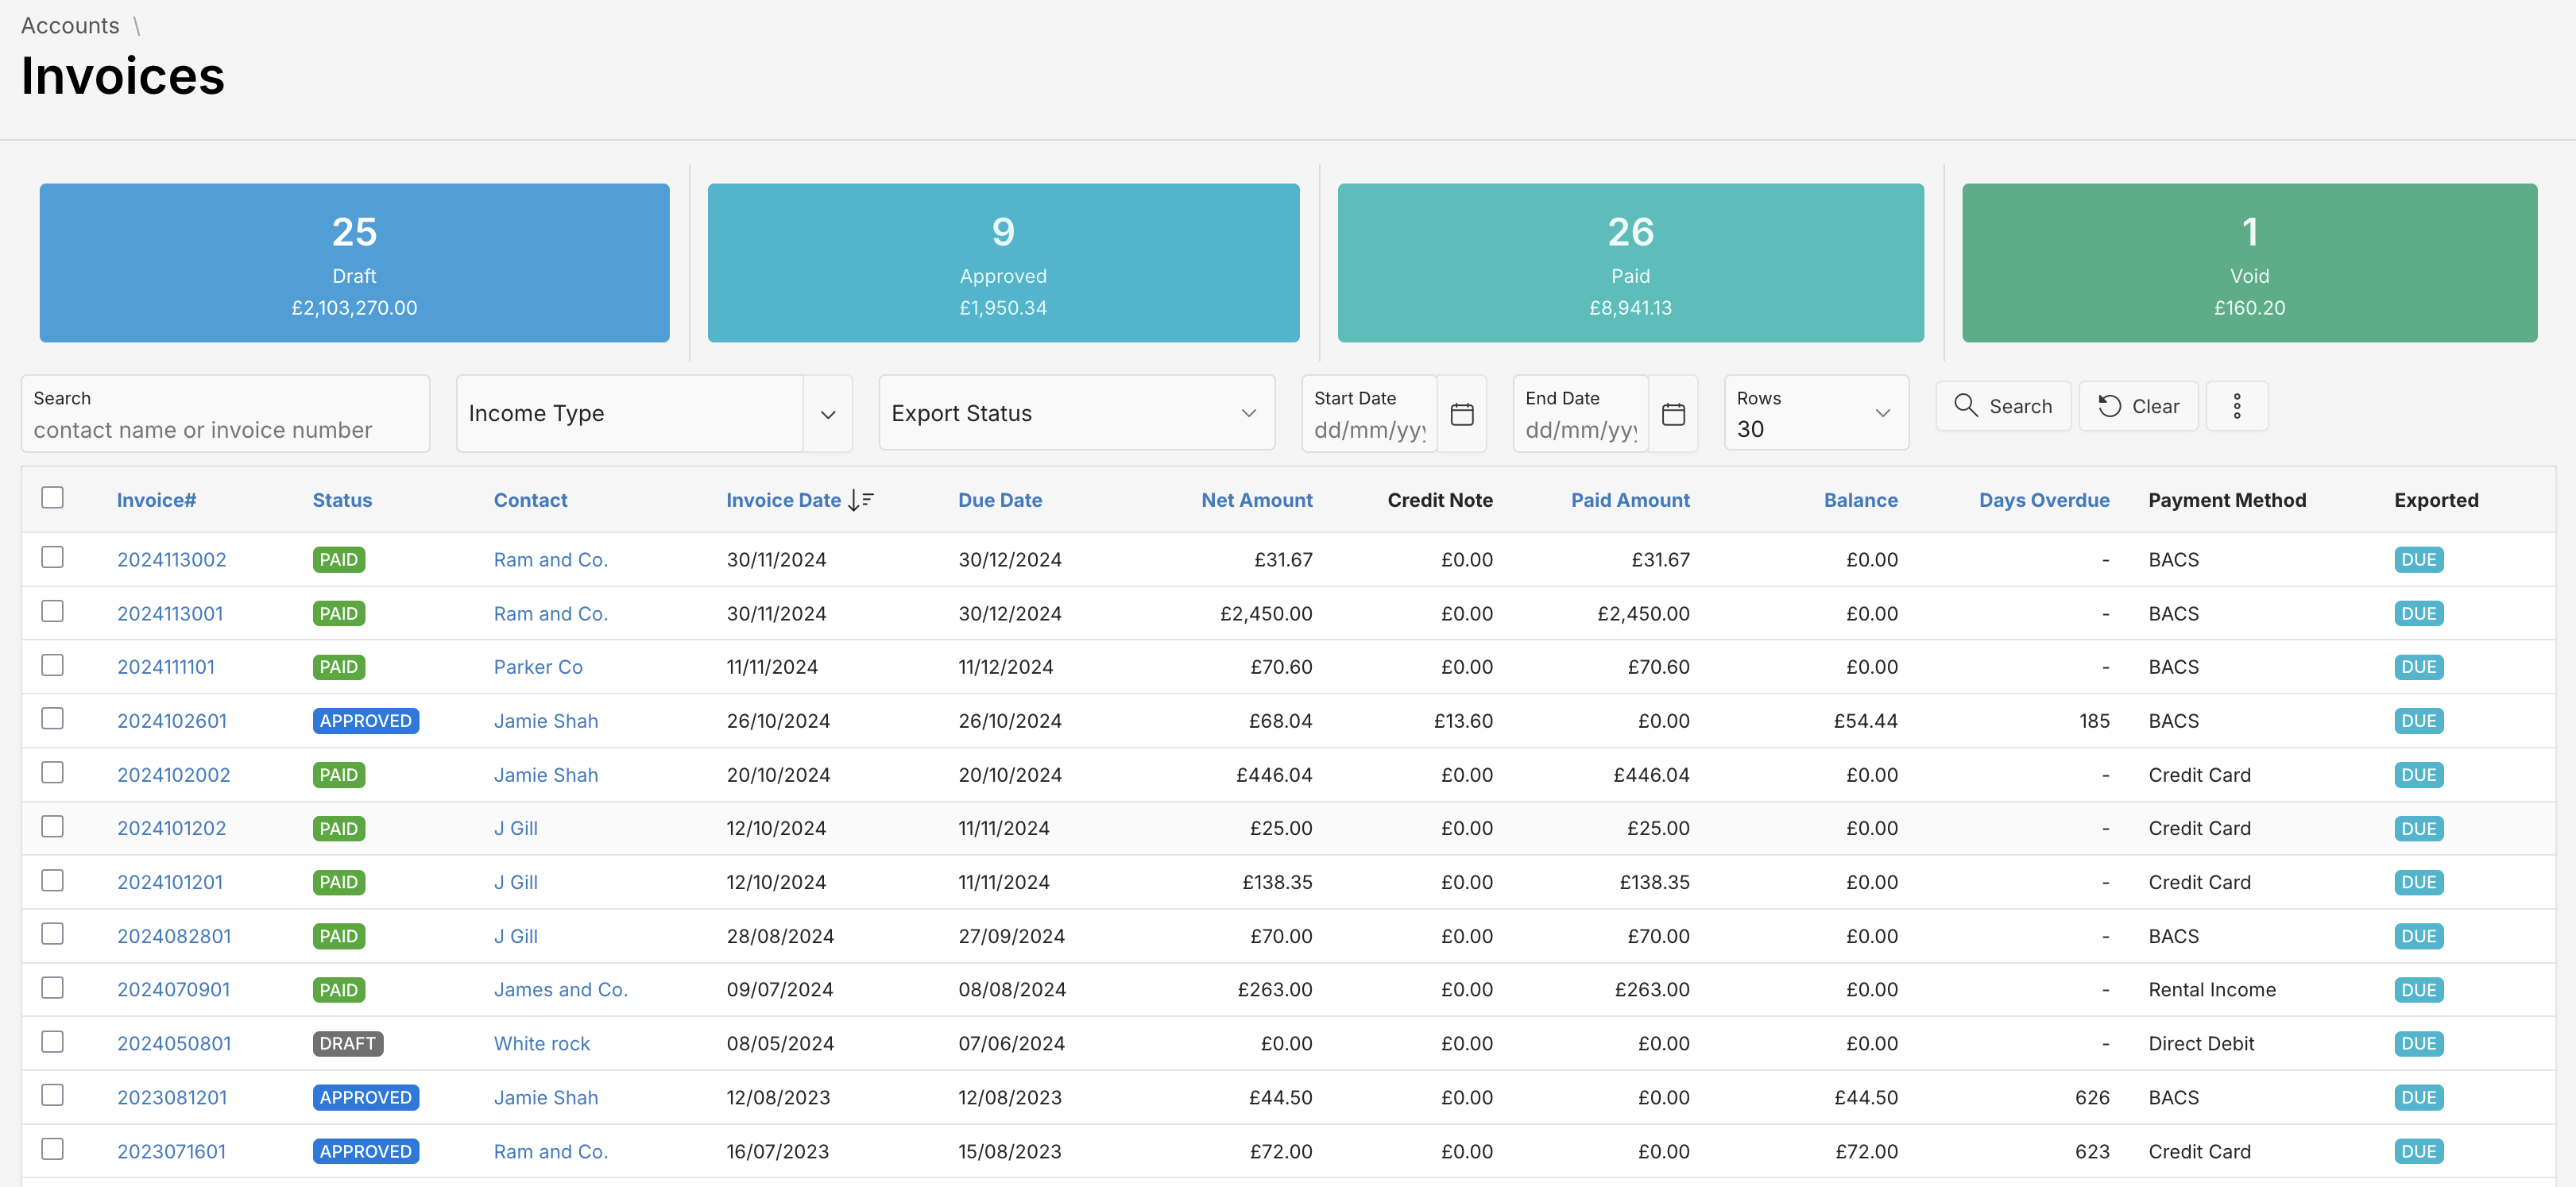Open invoice 2024113001 link
Viewport: 2576px width, 1187px height.
170,614
